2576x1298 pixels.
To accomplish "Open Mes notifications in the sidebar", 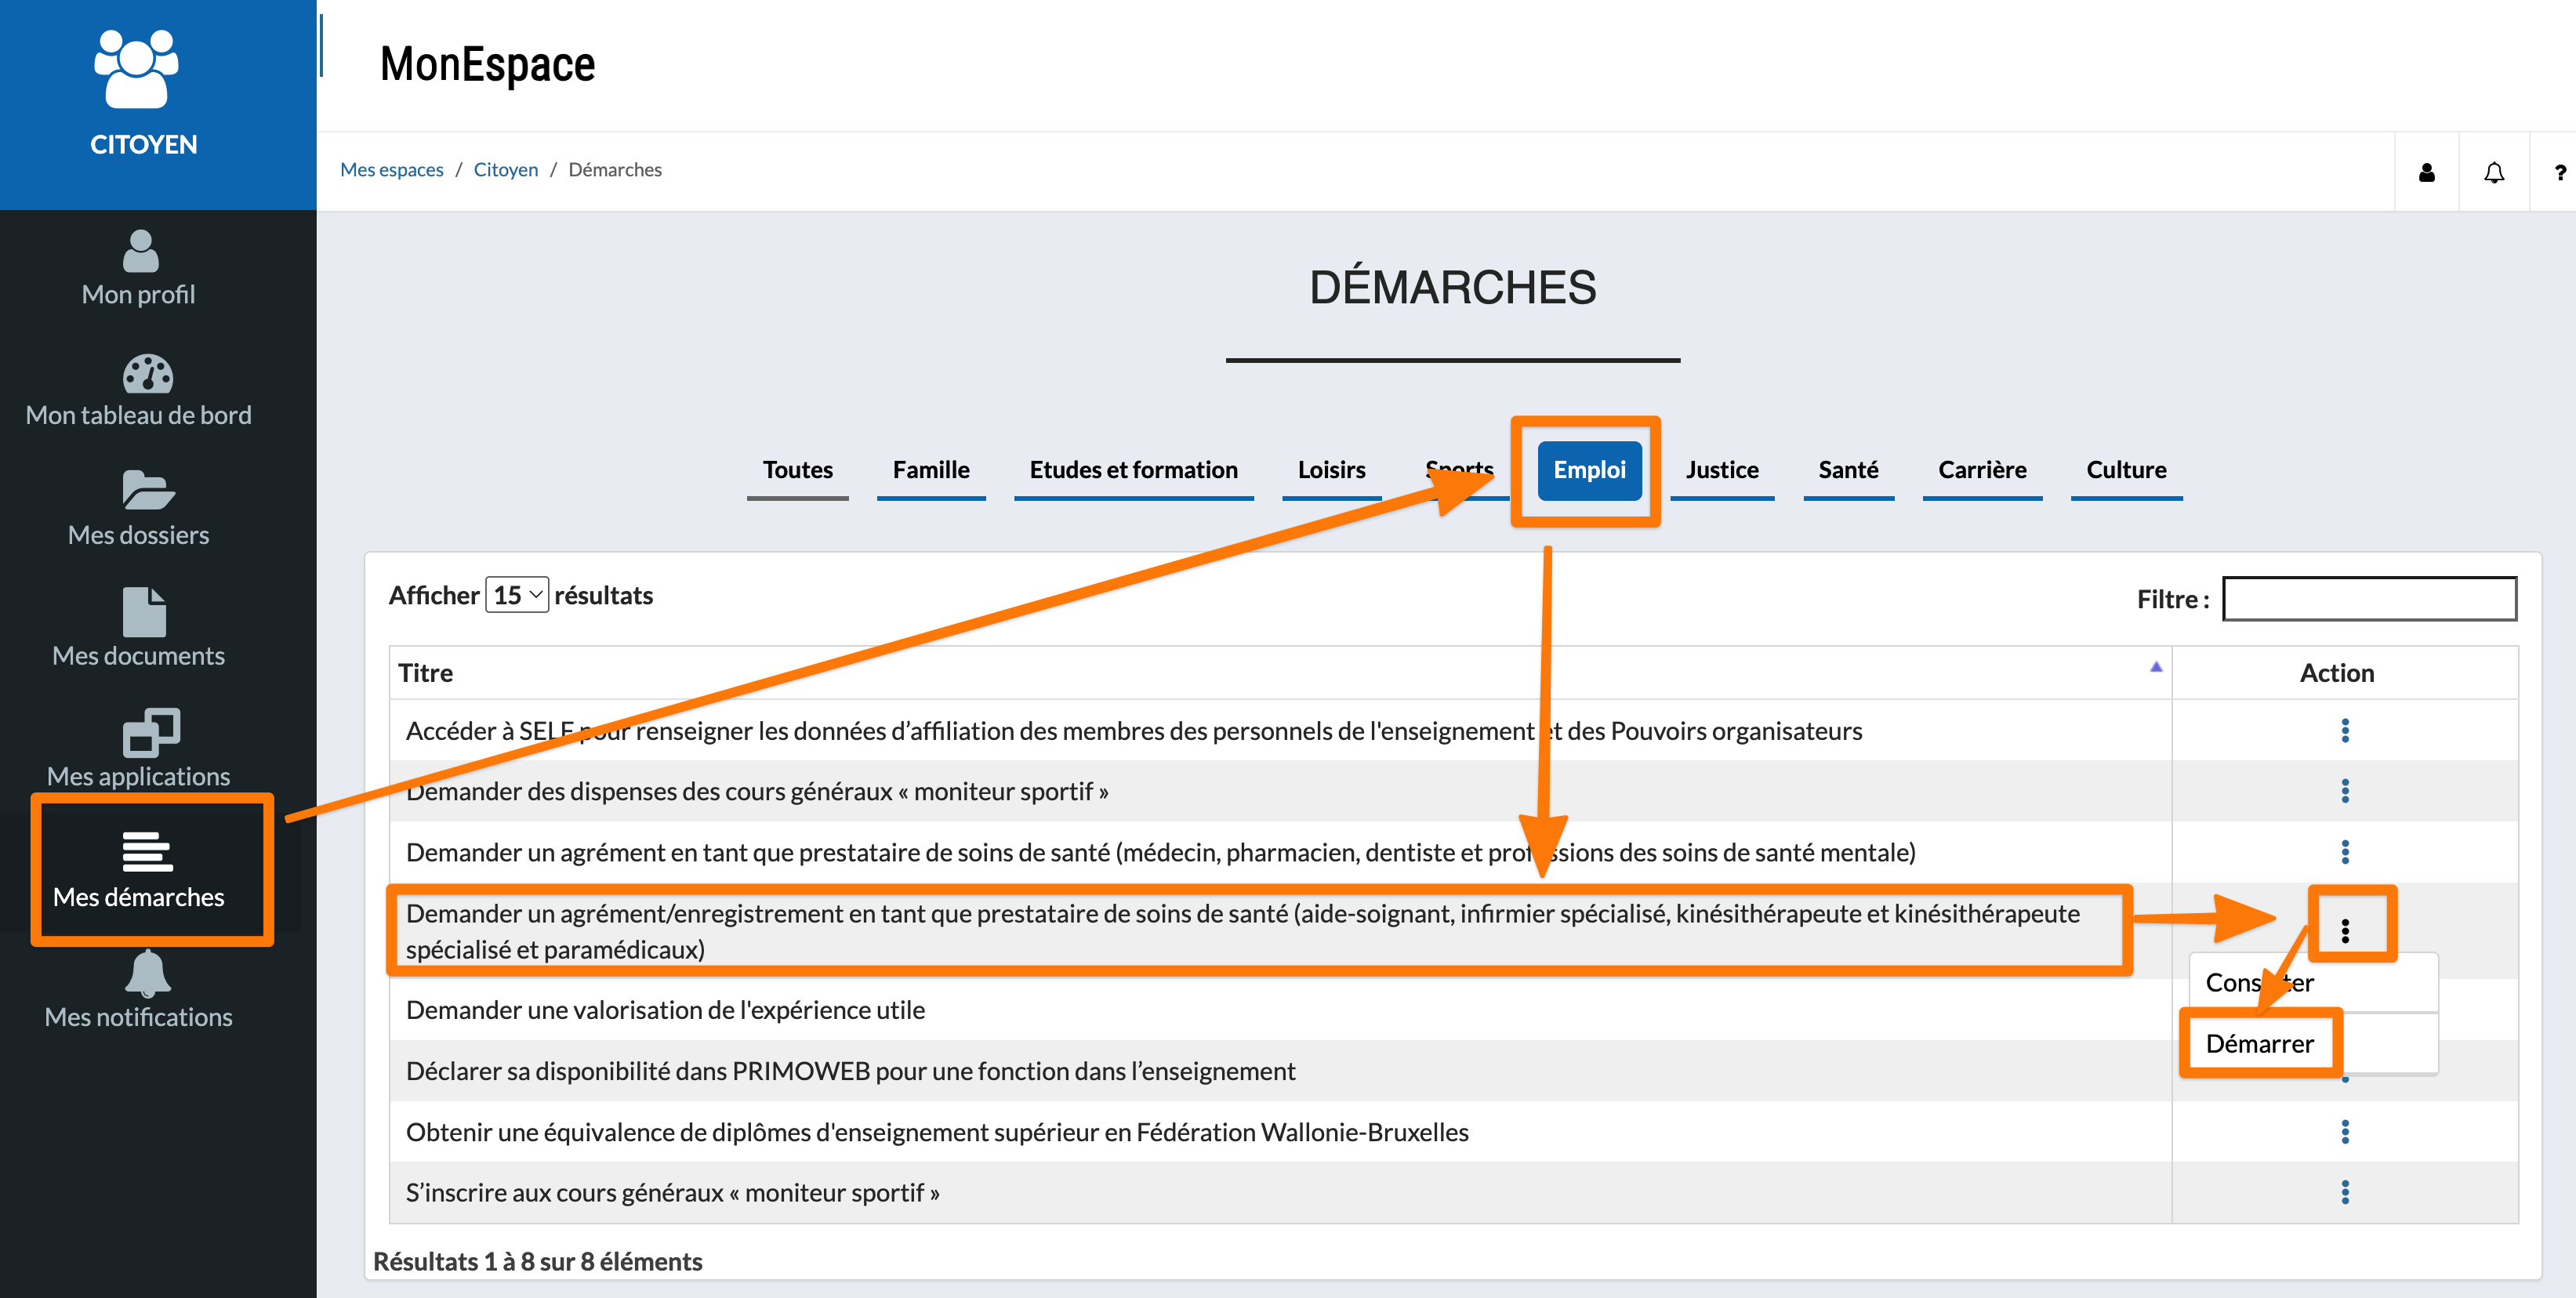I will tap(139, 990).
